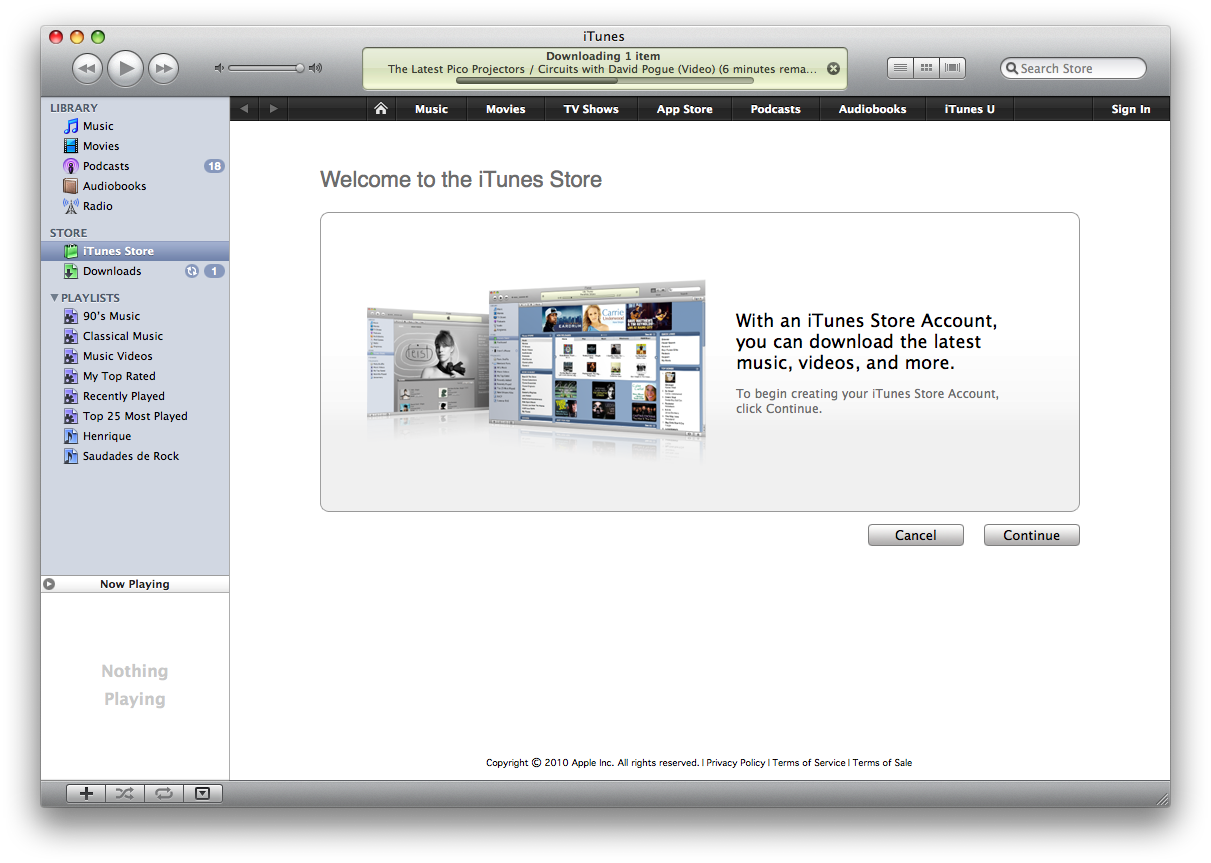Click the download progress bar
Image resolution: width=1211 pixels, height=863 pixels.
pos(604,81)
